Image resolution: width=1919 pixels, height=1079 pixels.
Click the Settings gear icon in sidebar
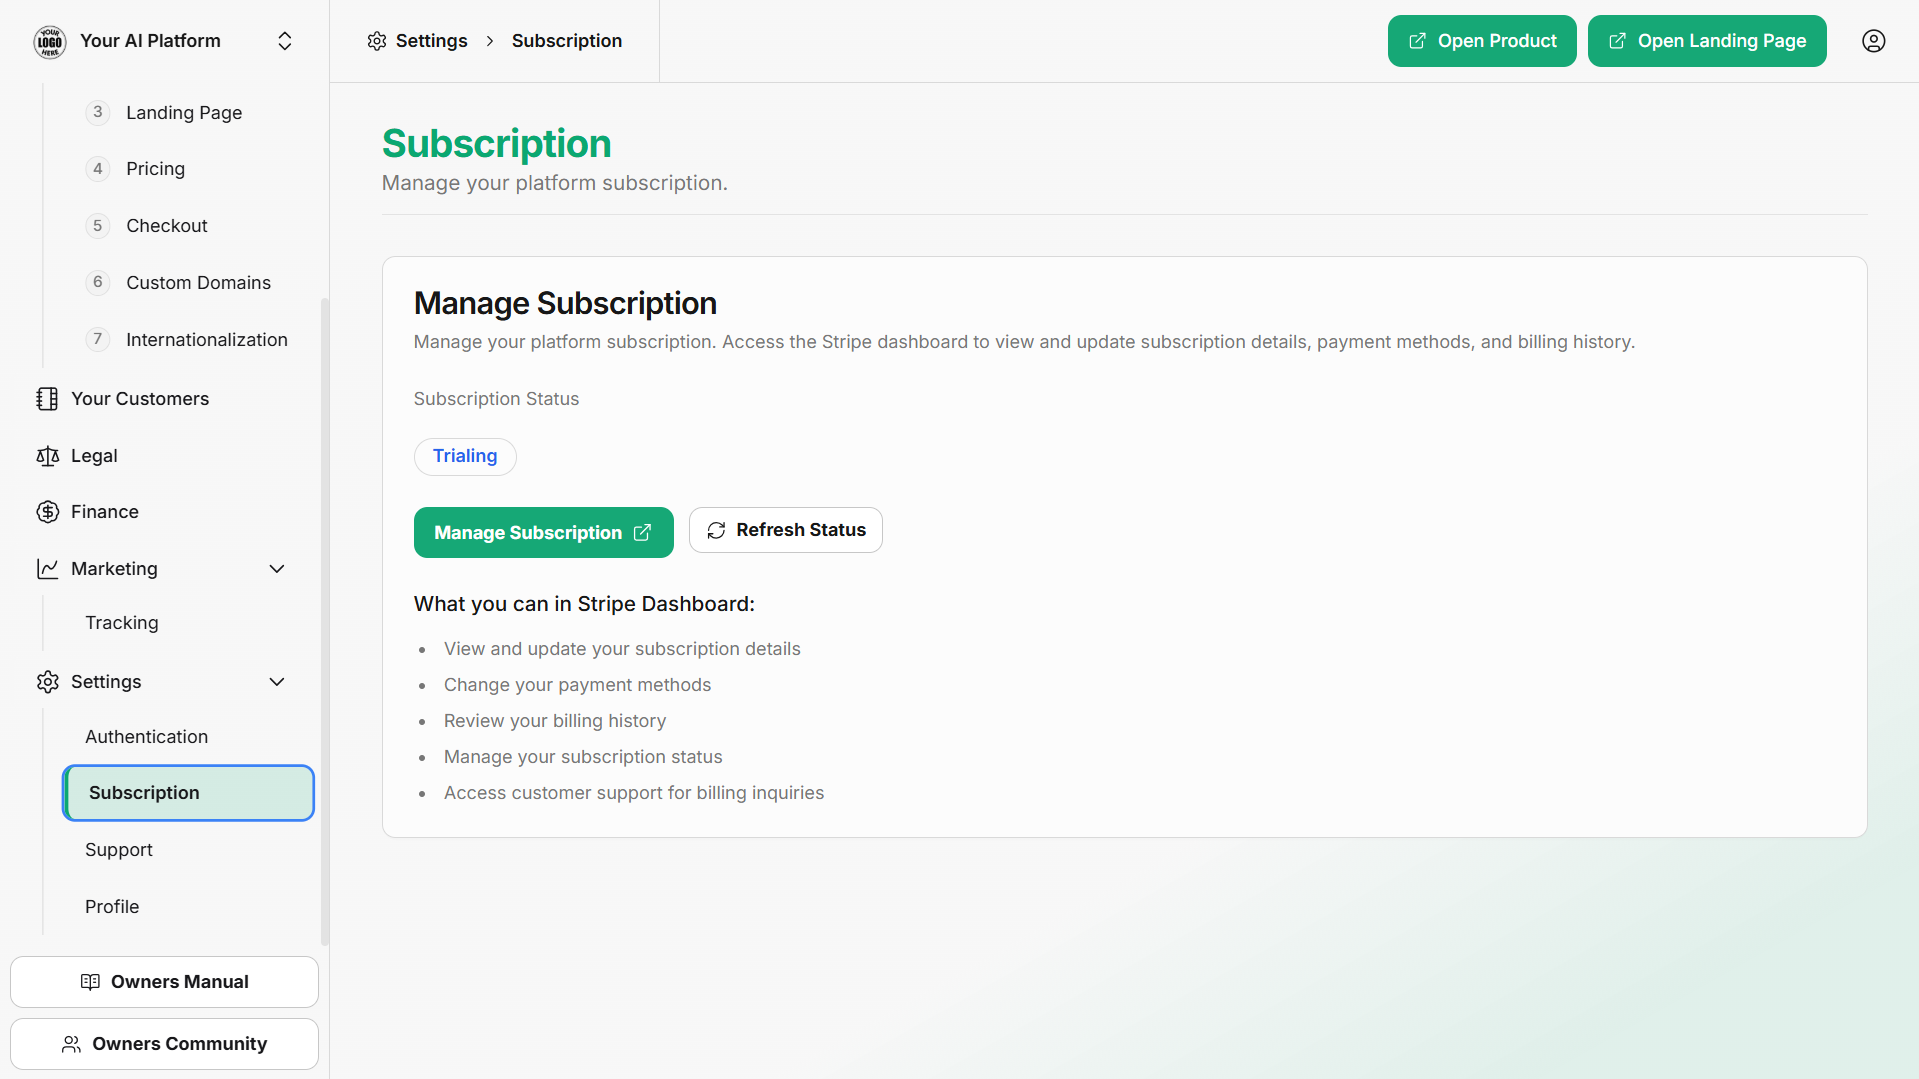tap(47, 682)
